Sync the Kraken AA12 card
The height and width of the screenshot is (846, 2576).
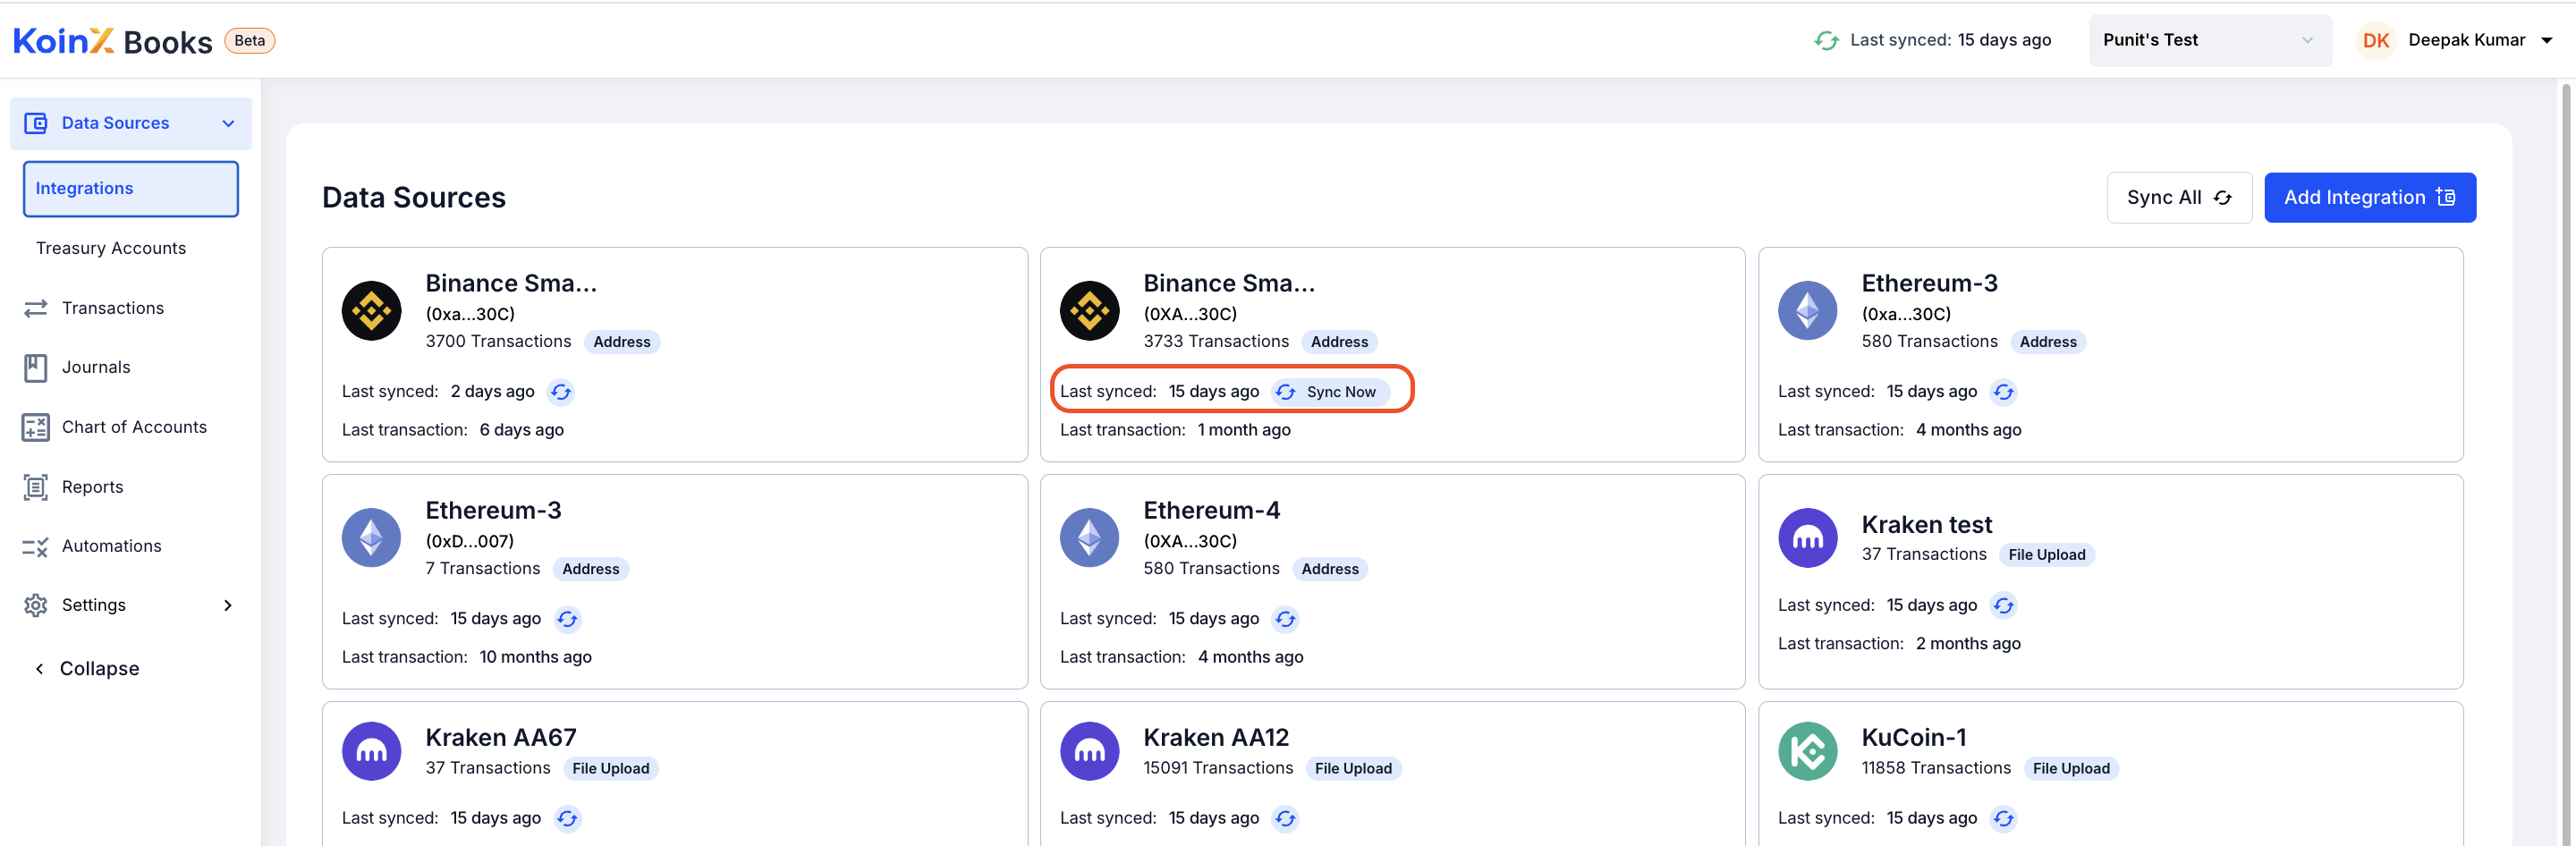[x=1285, y=818]
